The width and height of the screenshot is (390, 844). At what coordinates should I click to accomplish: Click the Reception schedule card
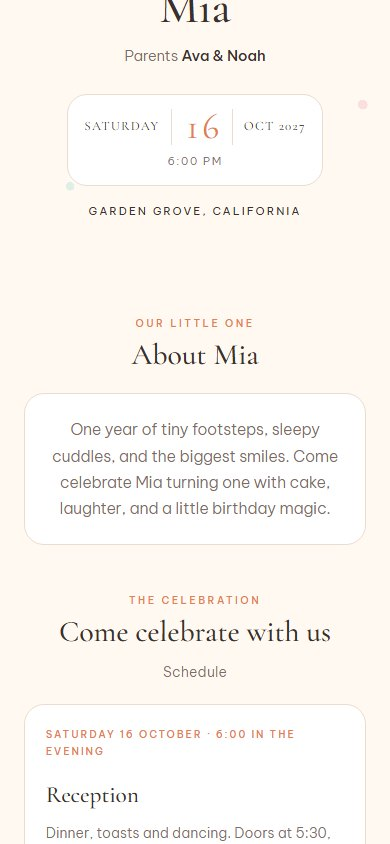(x=195, y=774)
